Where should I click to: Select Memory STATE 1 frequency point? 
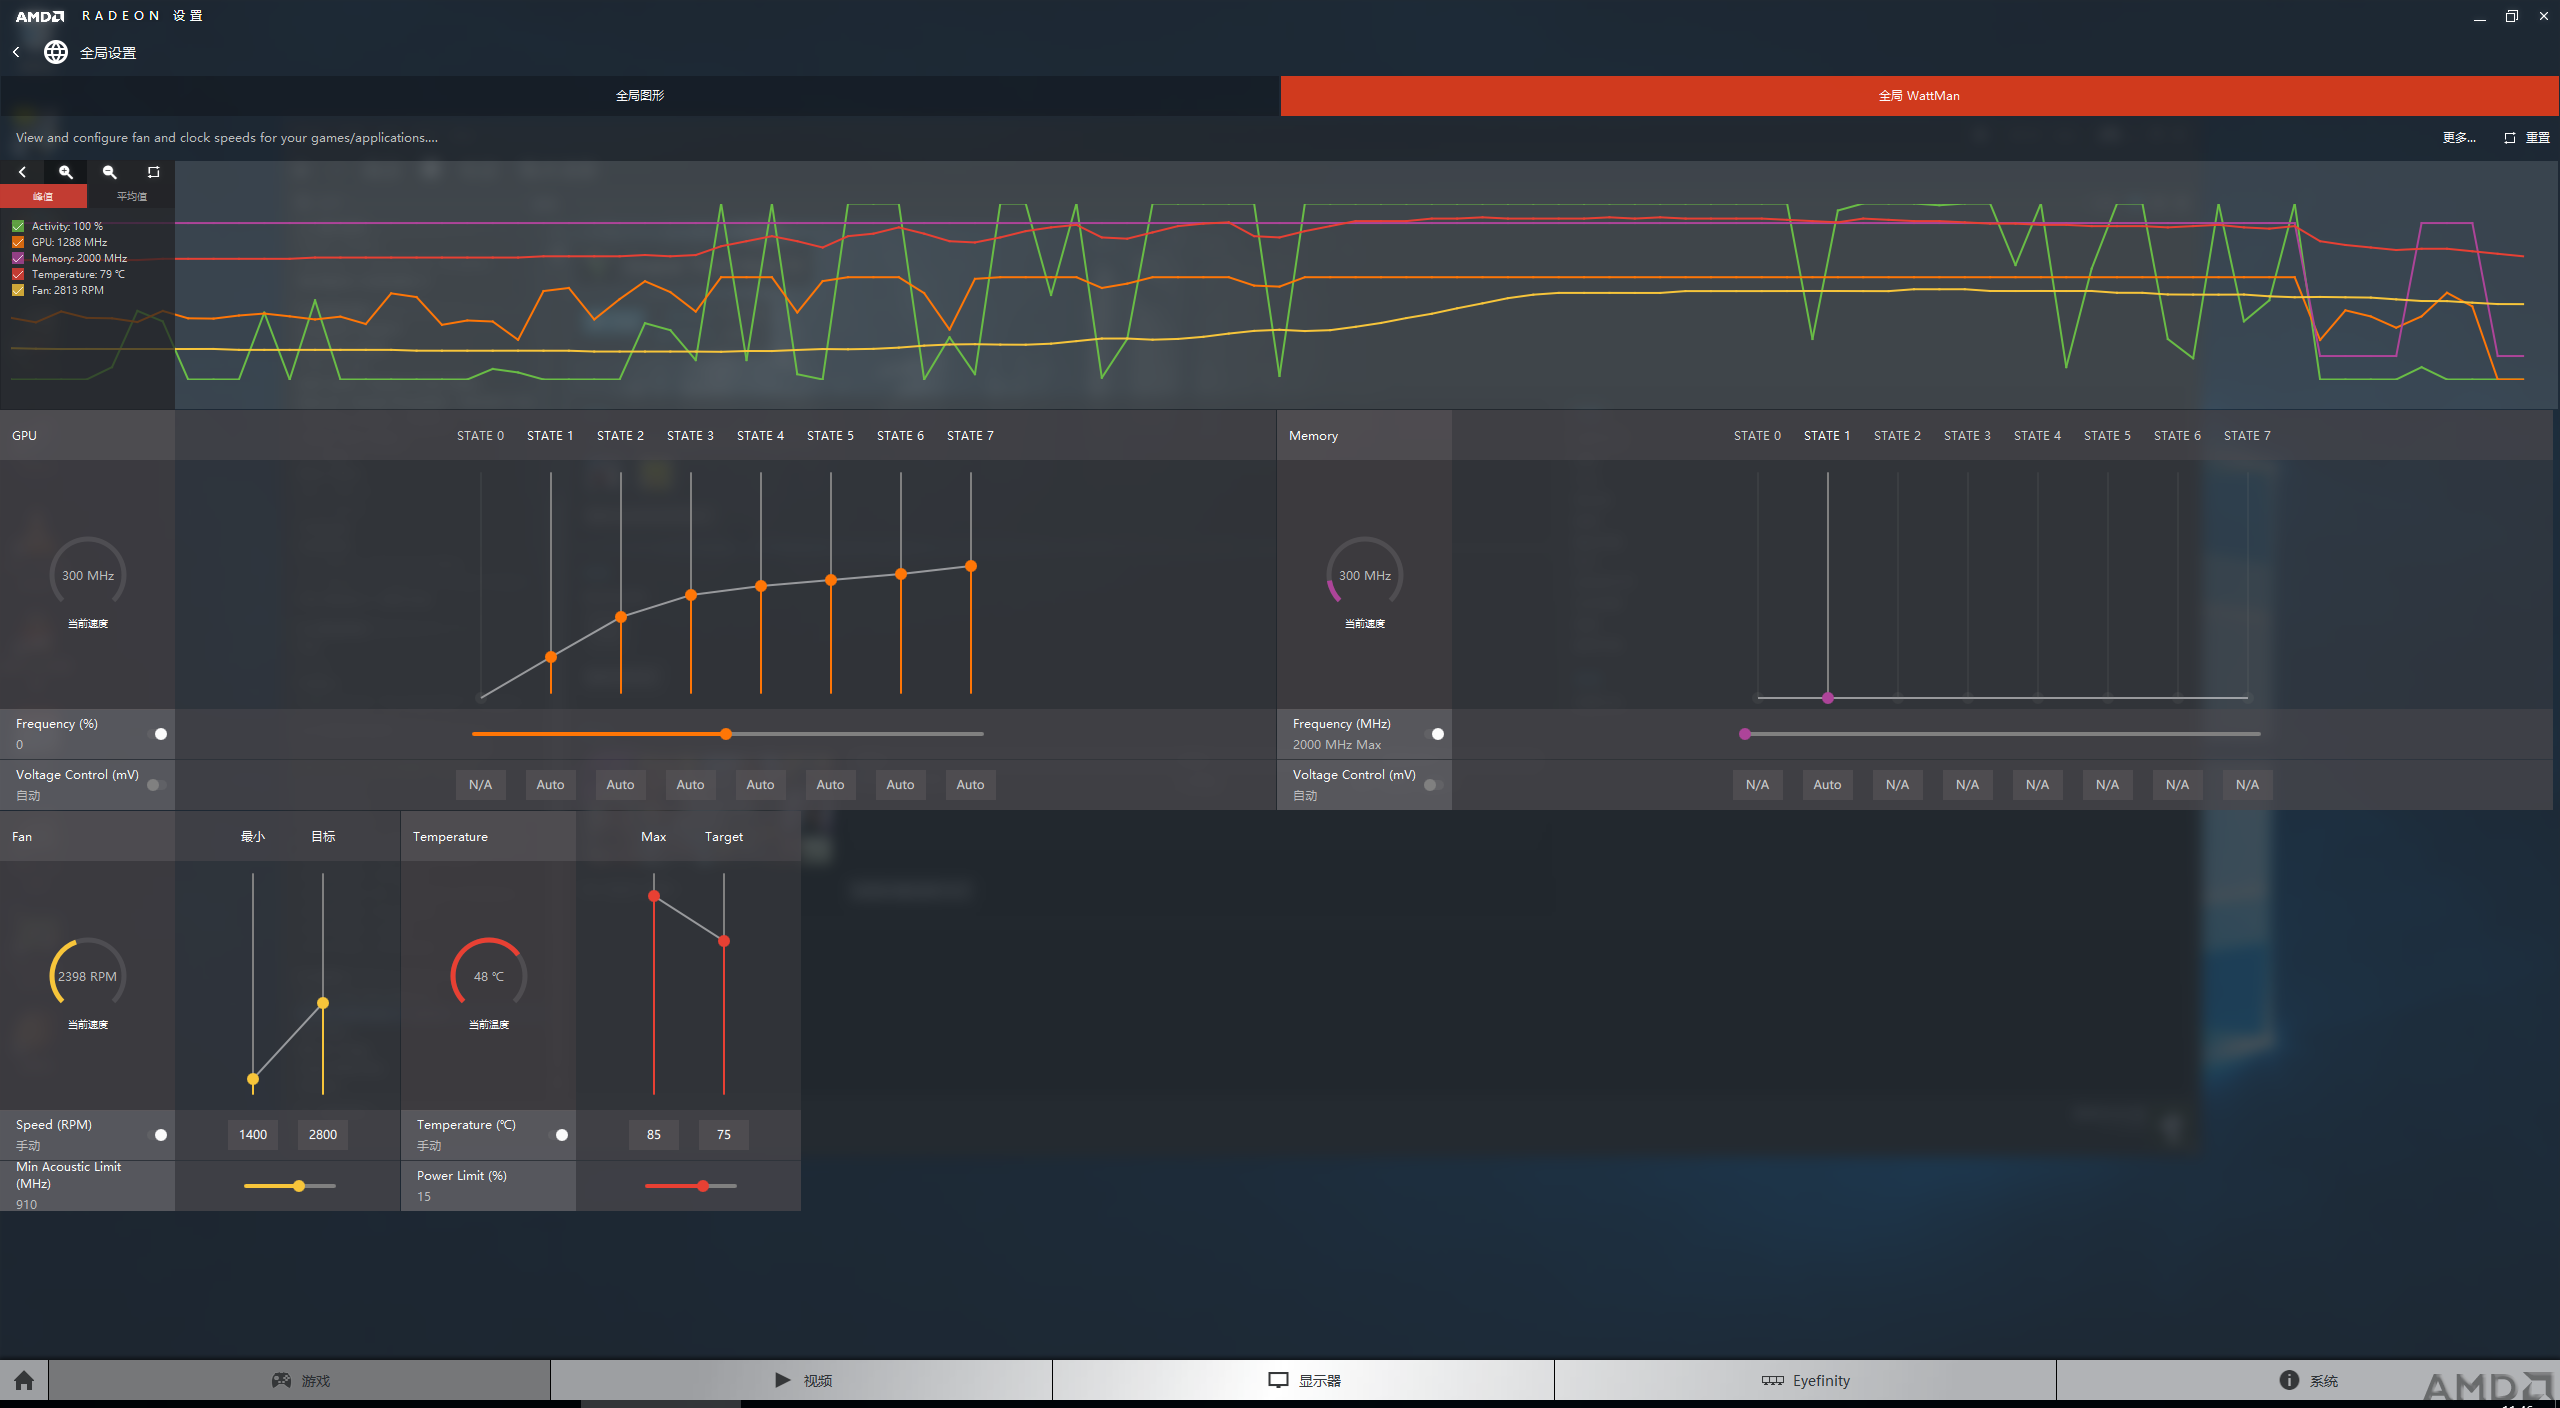coord(1828,697)
